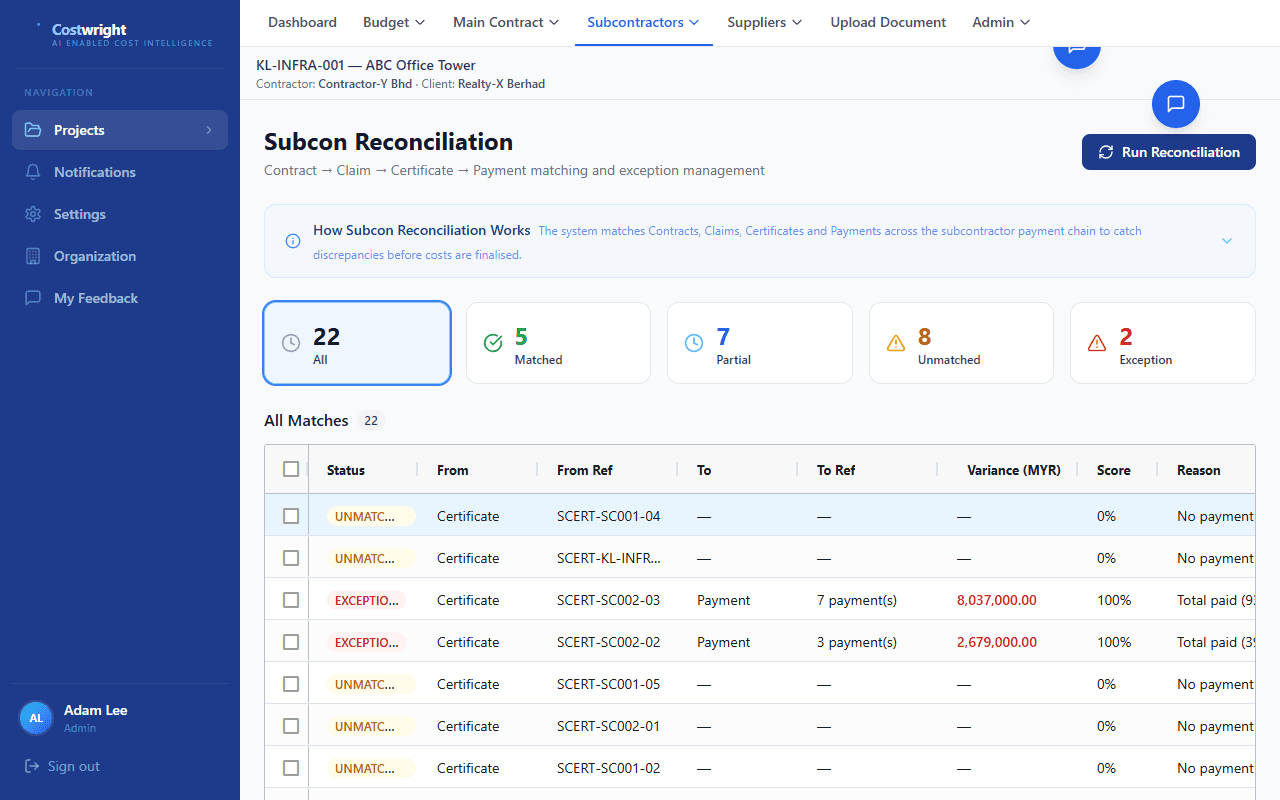Image resolution: width=1280 pixels, height=800 pixels.
Task: Check the row for SCERT-SC001-05
Action: pyautogui.click(x=291, y=684)
